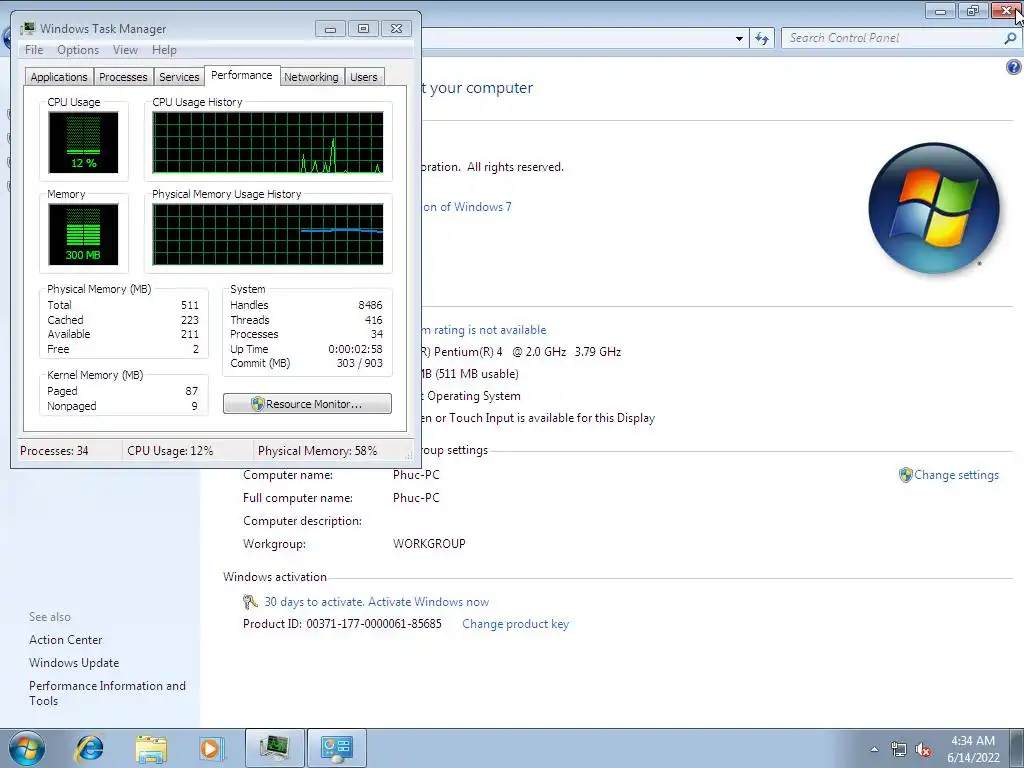
Task: Click the Change settings link
Action: (x=956, y=475)
